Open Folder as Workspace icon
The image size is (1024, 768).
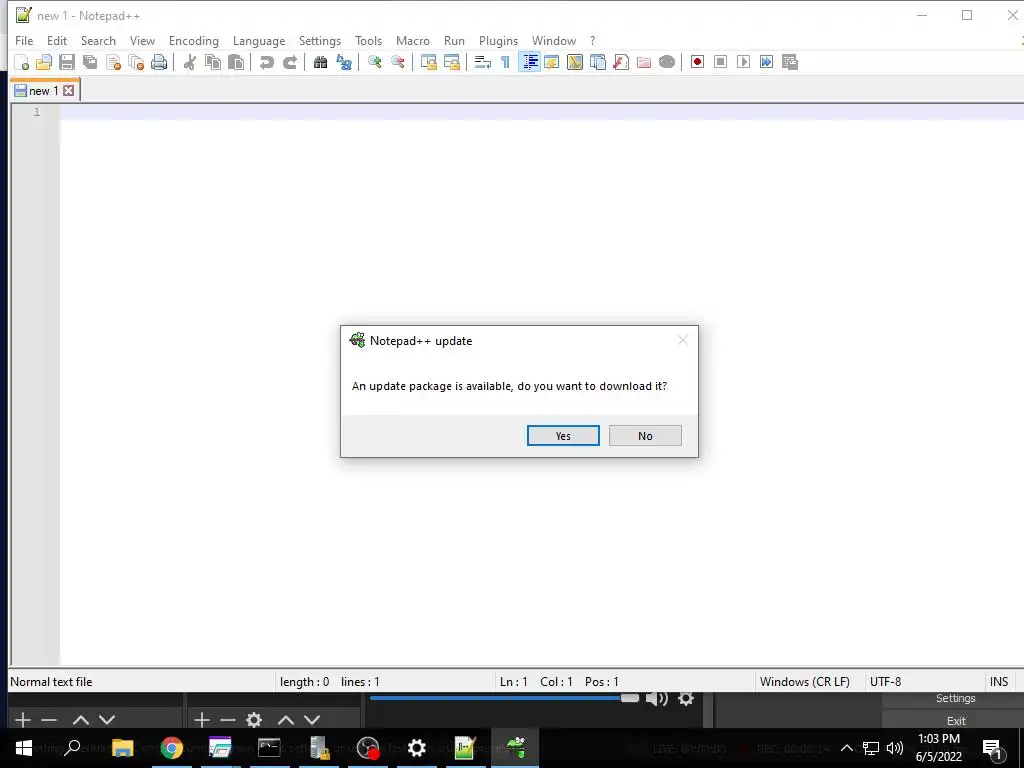[644, 62]
